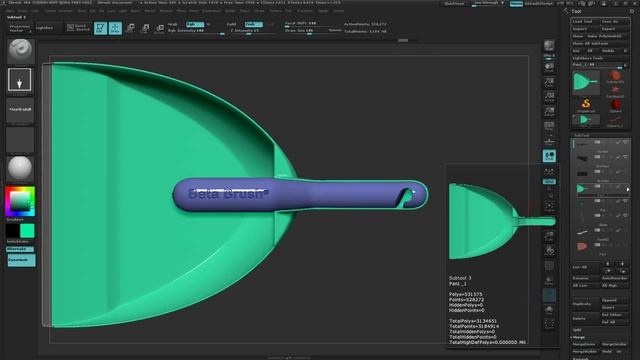Open the current brush thumbnail
640x360 pixels.
(20, 51)
